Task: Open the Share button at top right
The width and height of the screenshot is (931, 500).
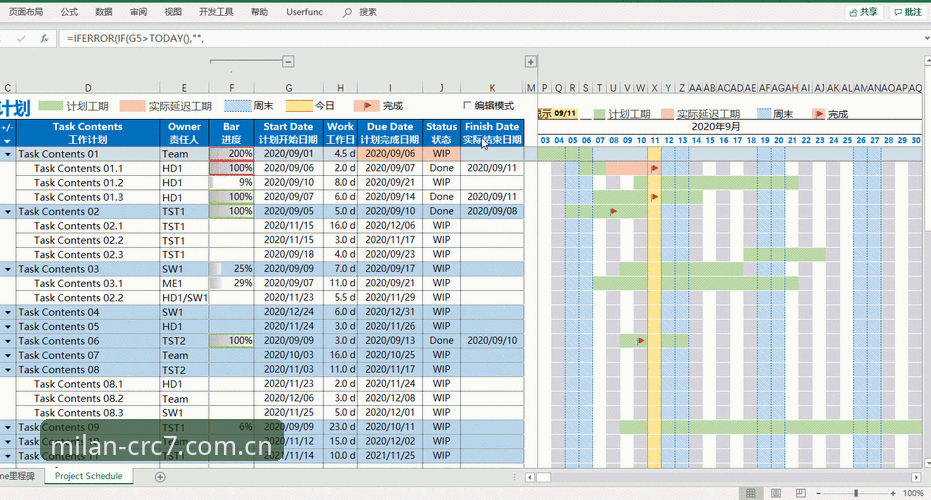Action: pos(863,12)
